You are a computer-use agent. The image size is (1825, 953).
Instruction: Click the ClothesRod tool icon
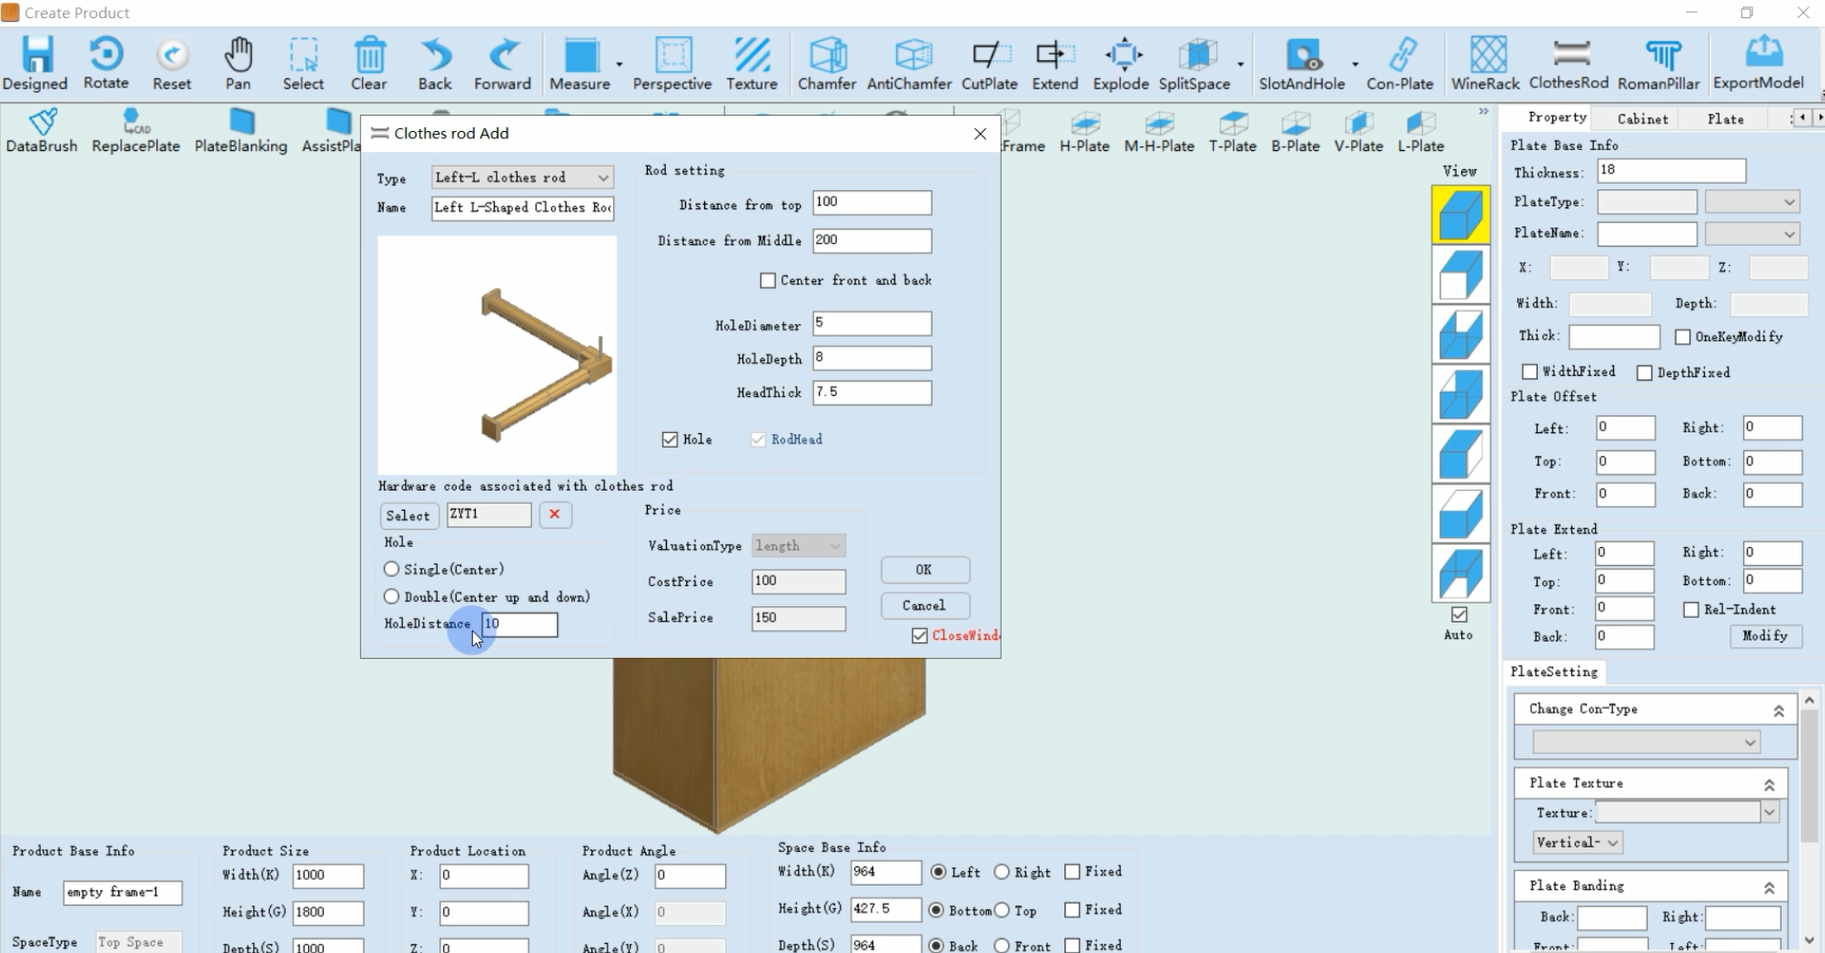[1569, 63]
